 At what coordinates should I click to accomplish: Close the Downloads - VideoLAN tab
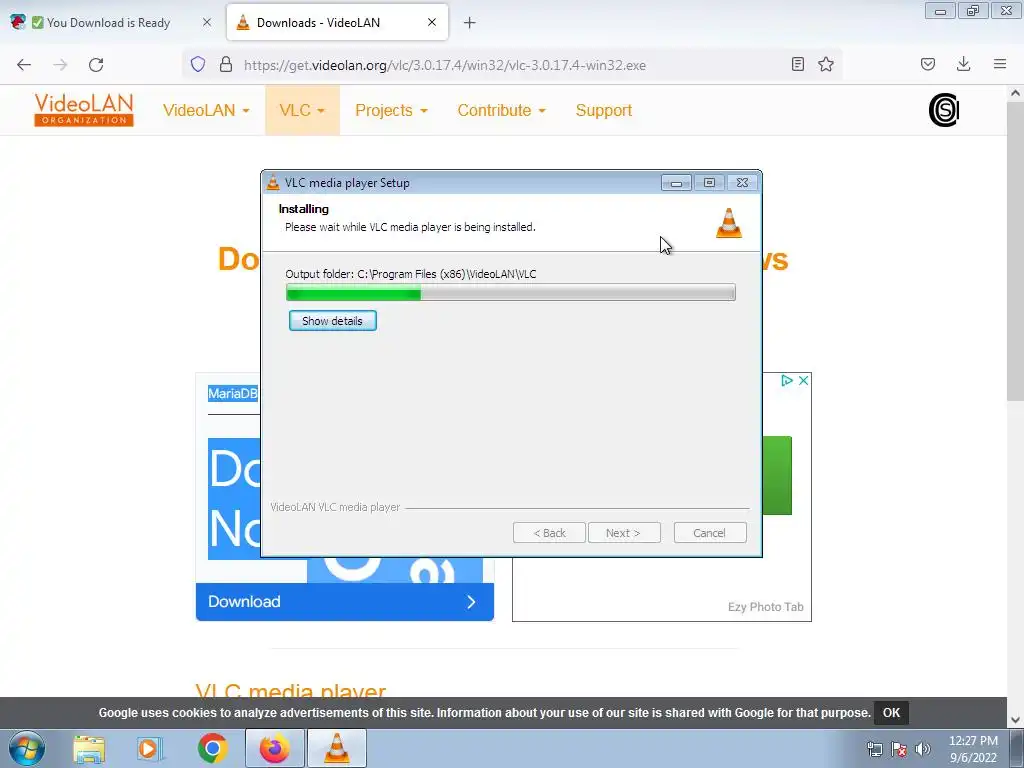pyautogui.click(x=432, y=22)
